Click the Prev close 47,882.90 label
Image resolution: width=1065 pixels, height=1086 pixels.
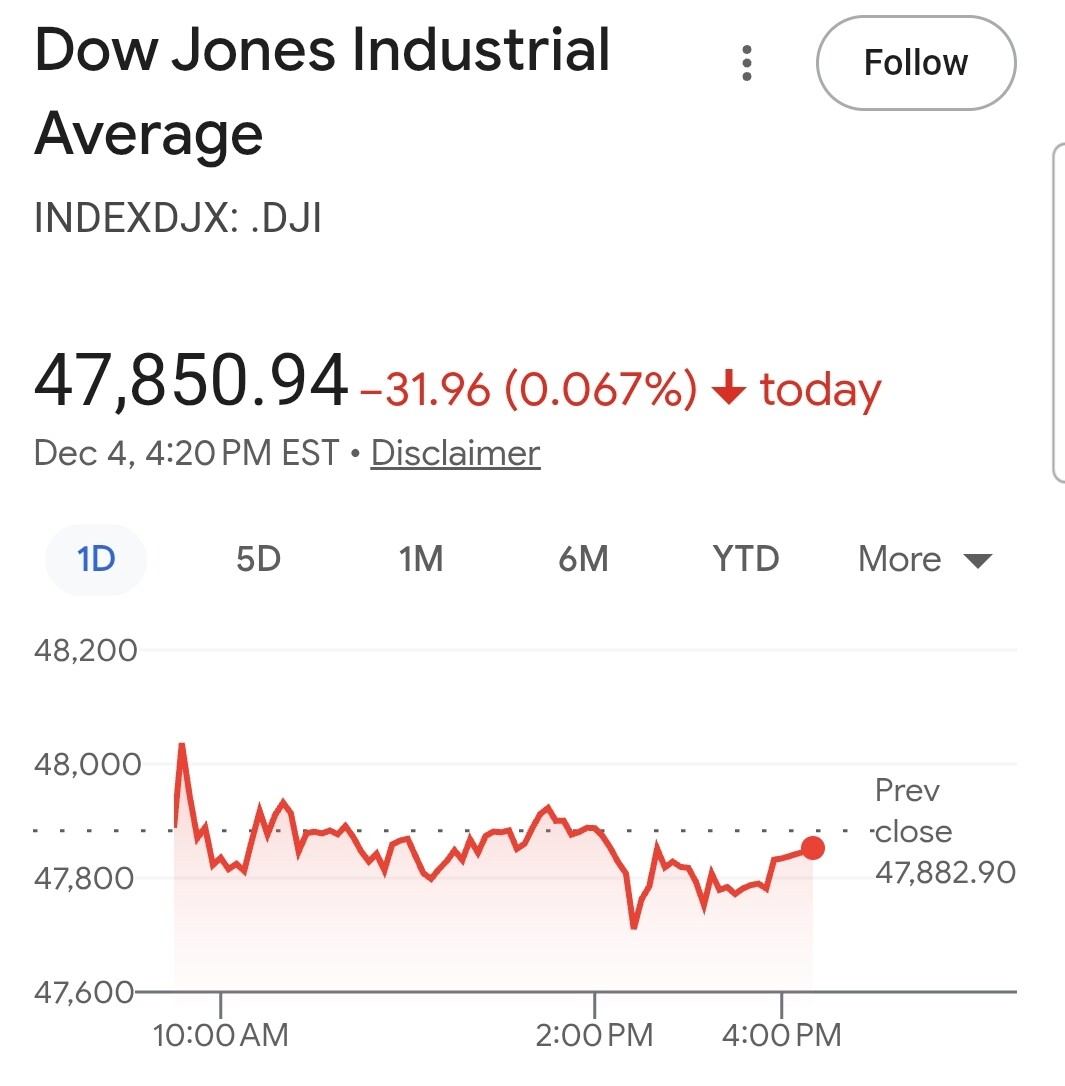tap(943, 832)
